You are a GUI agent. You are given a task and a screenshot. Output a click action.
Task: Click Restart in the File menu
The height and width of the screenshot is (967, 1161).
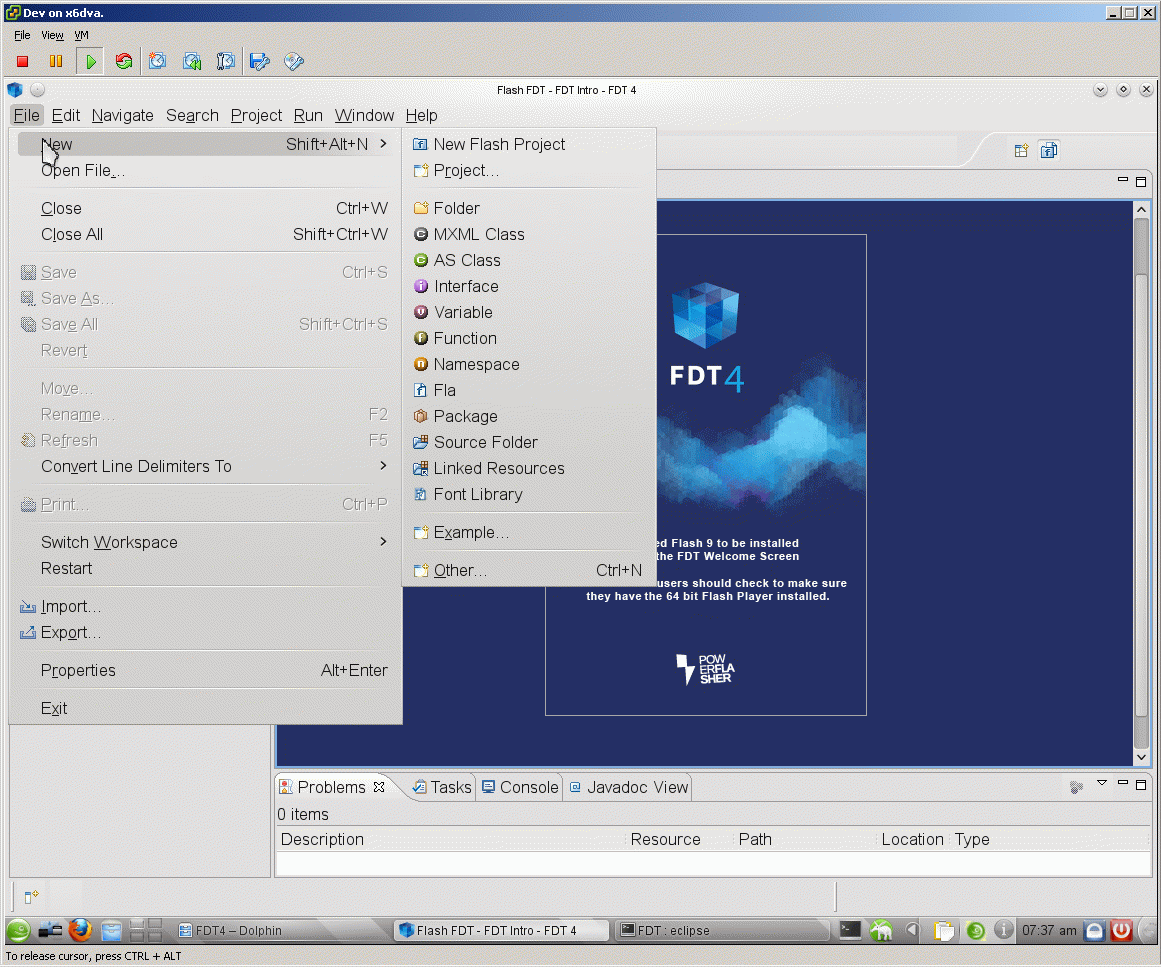coord(205,569)
